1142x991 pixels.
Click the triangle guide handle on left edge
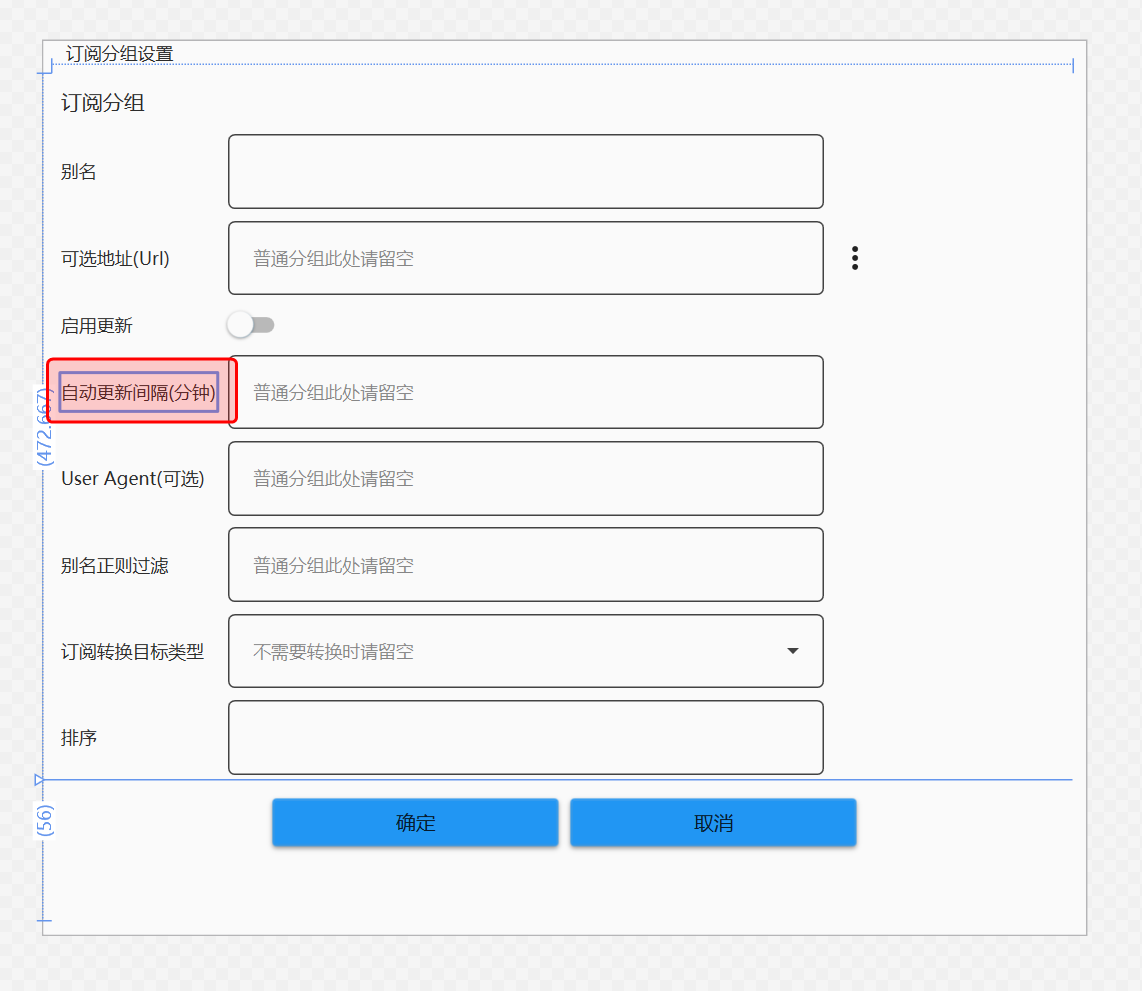[39, 778]
